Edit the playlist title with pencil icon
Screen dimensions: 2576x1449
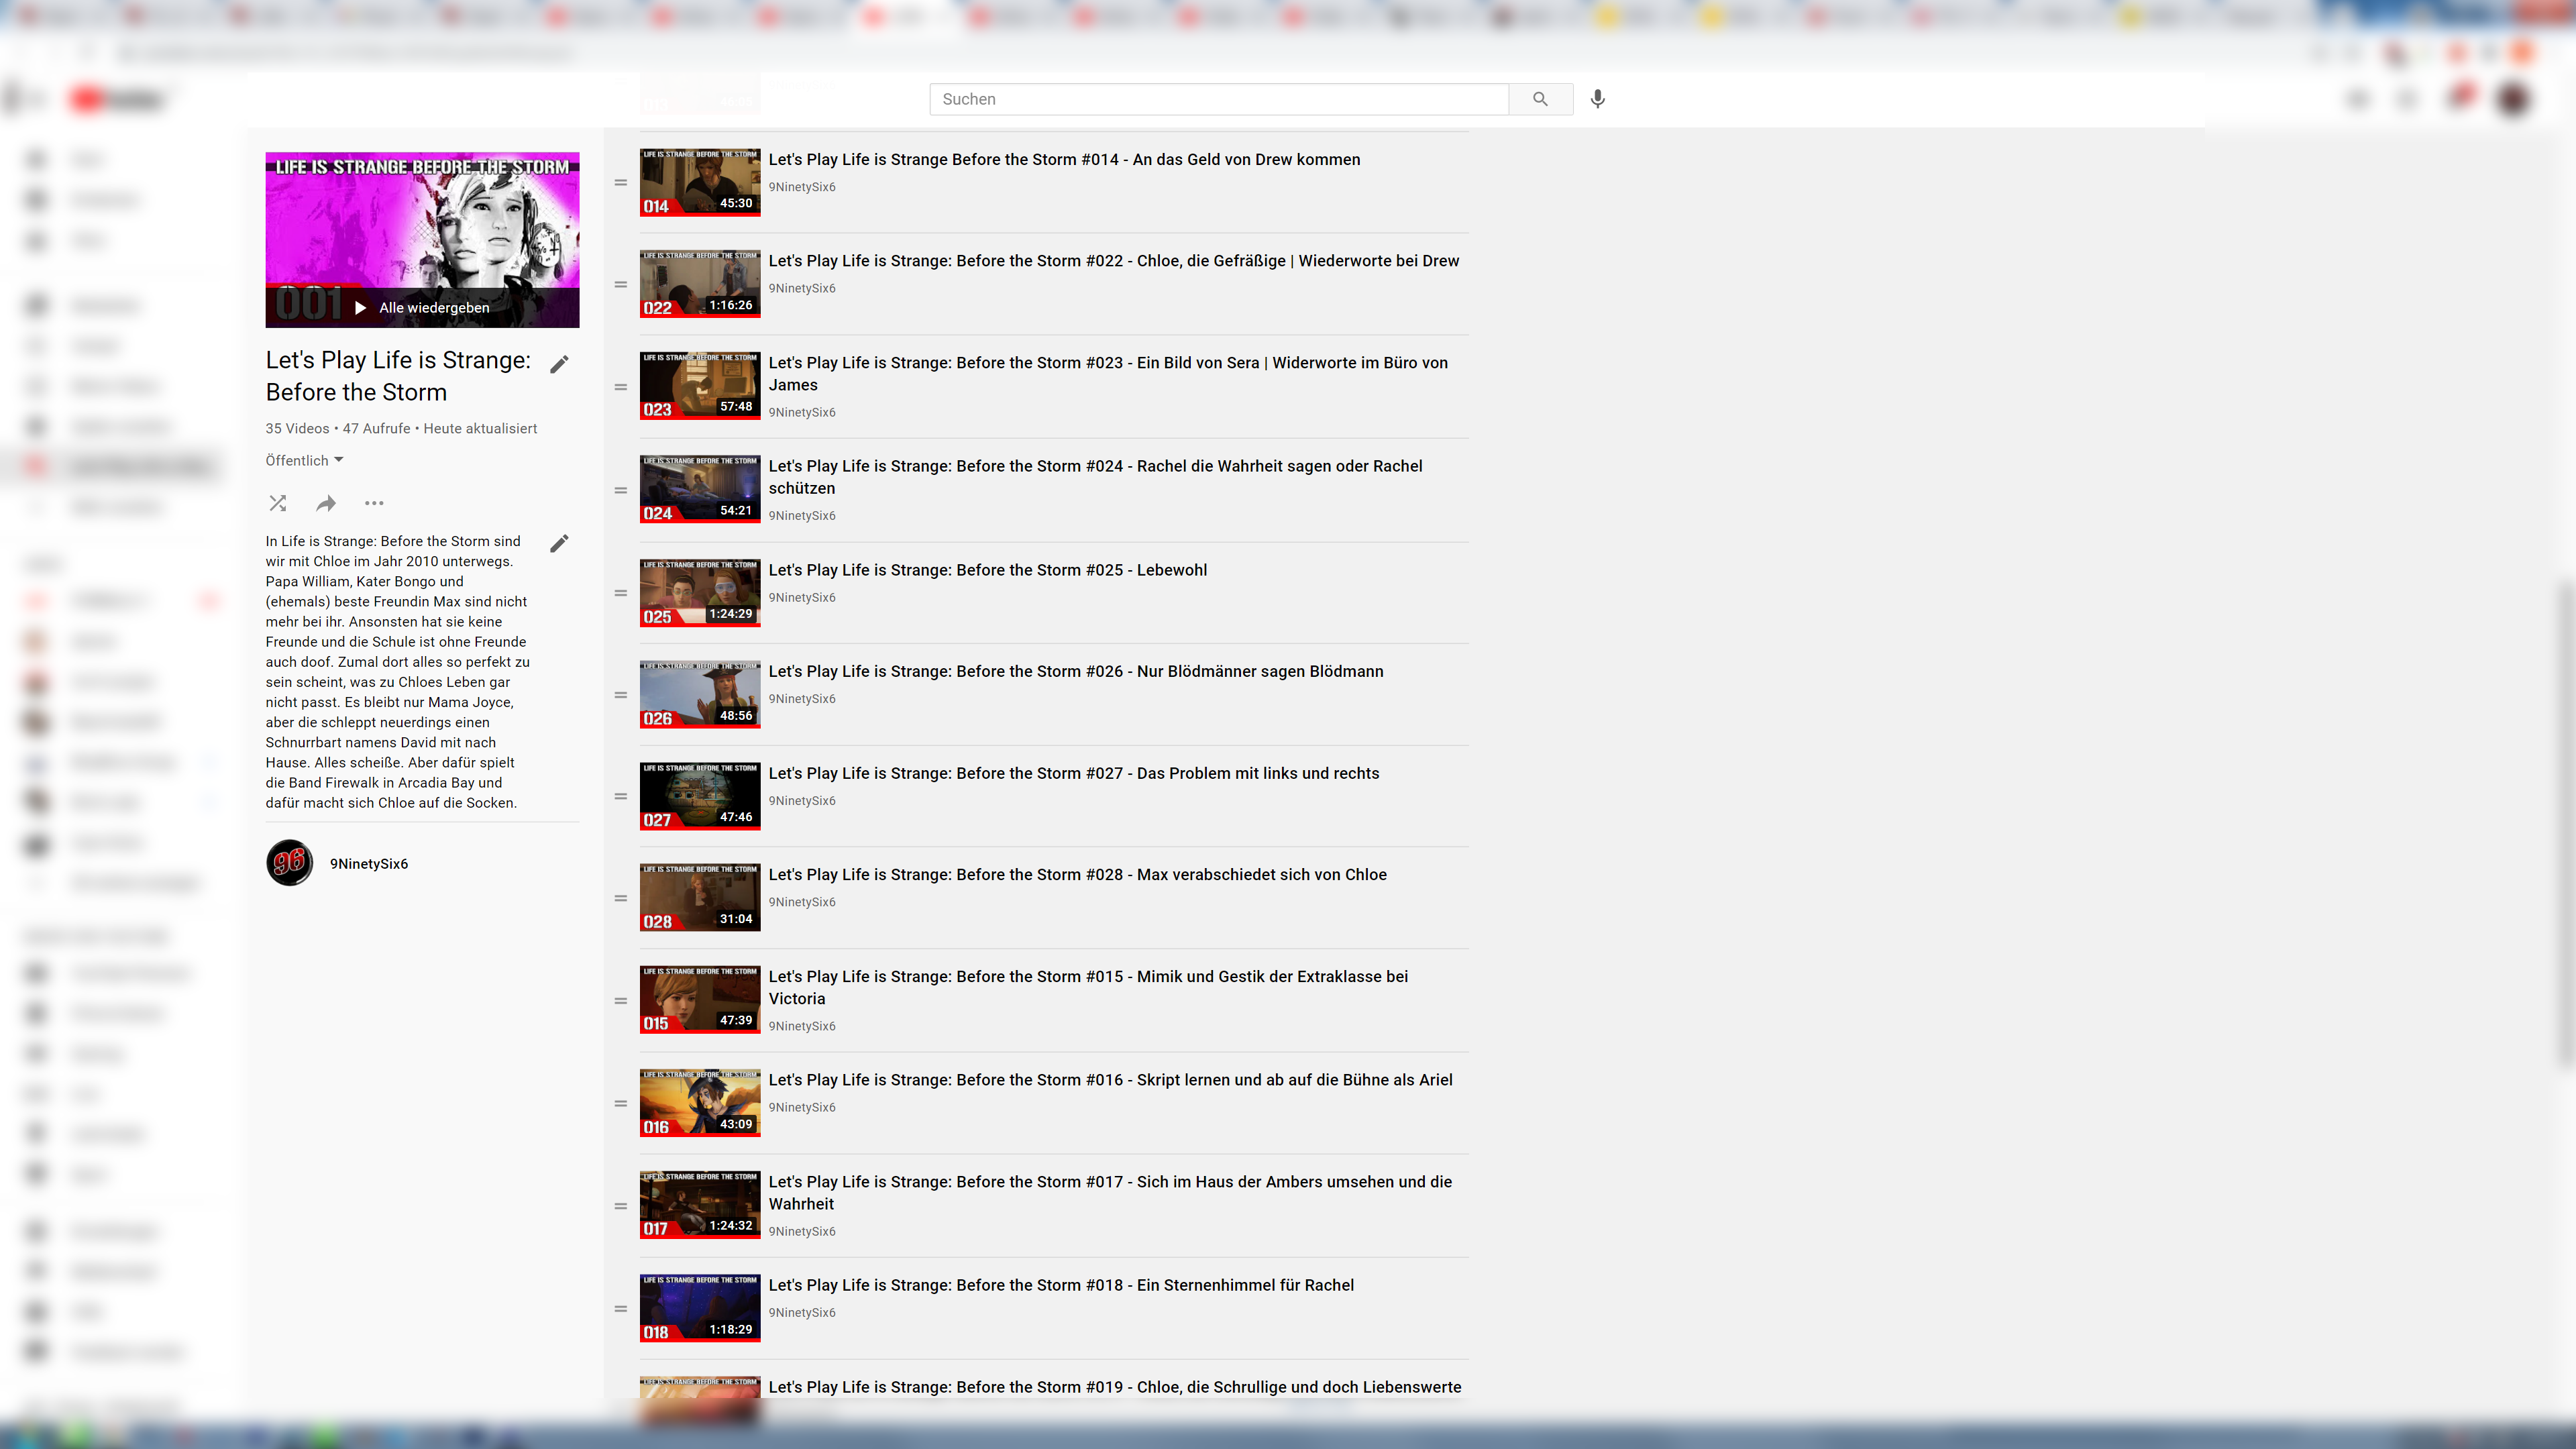[559, 364]
